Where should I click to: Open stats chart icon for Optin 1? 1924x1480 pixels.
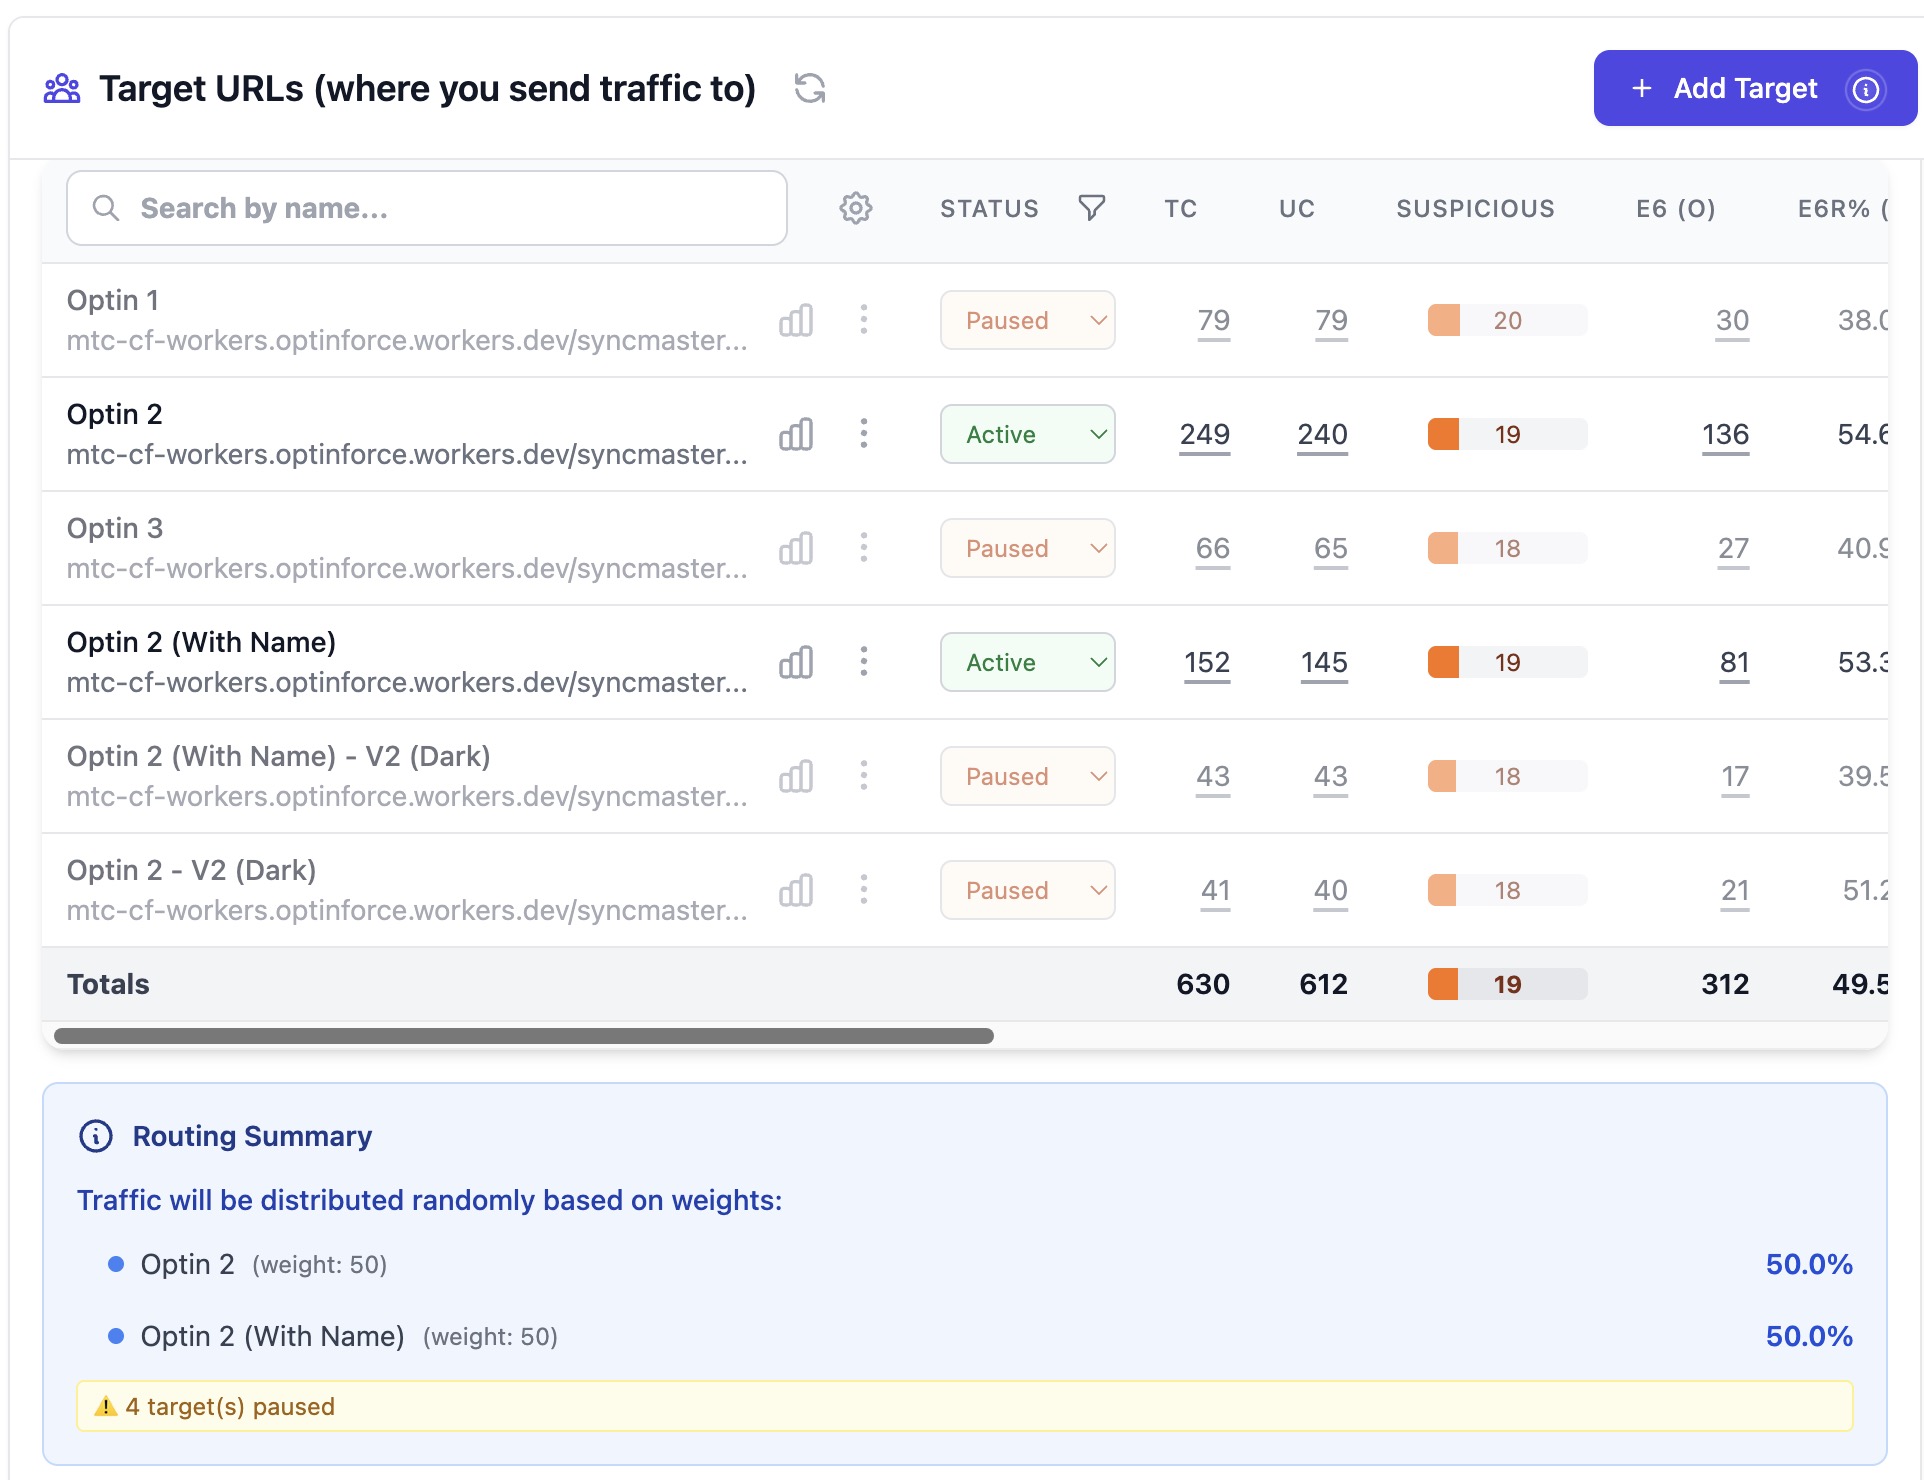tap(796, 320)
